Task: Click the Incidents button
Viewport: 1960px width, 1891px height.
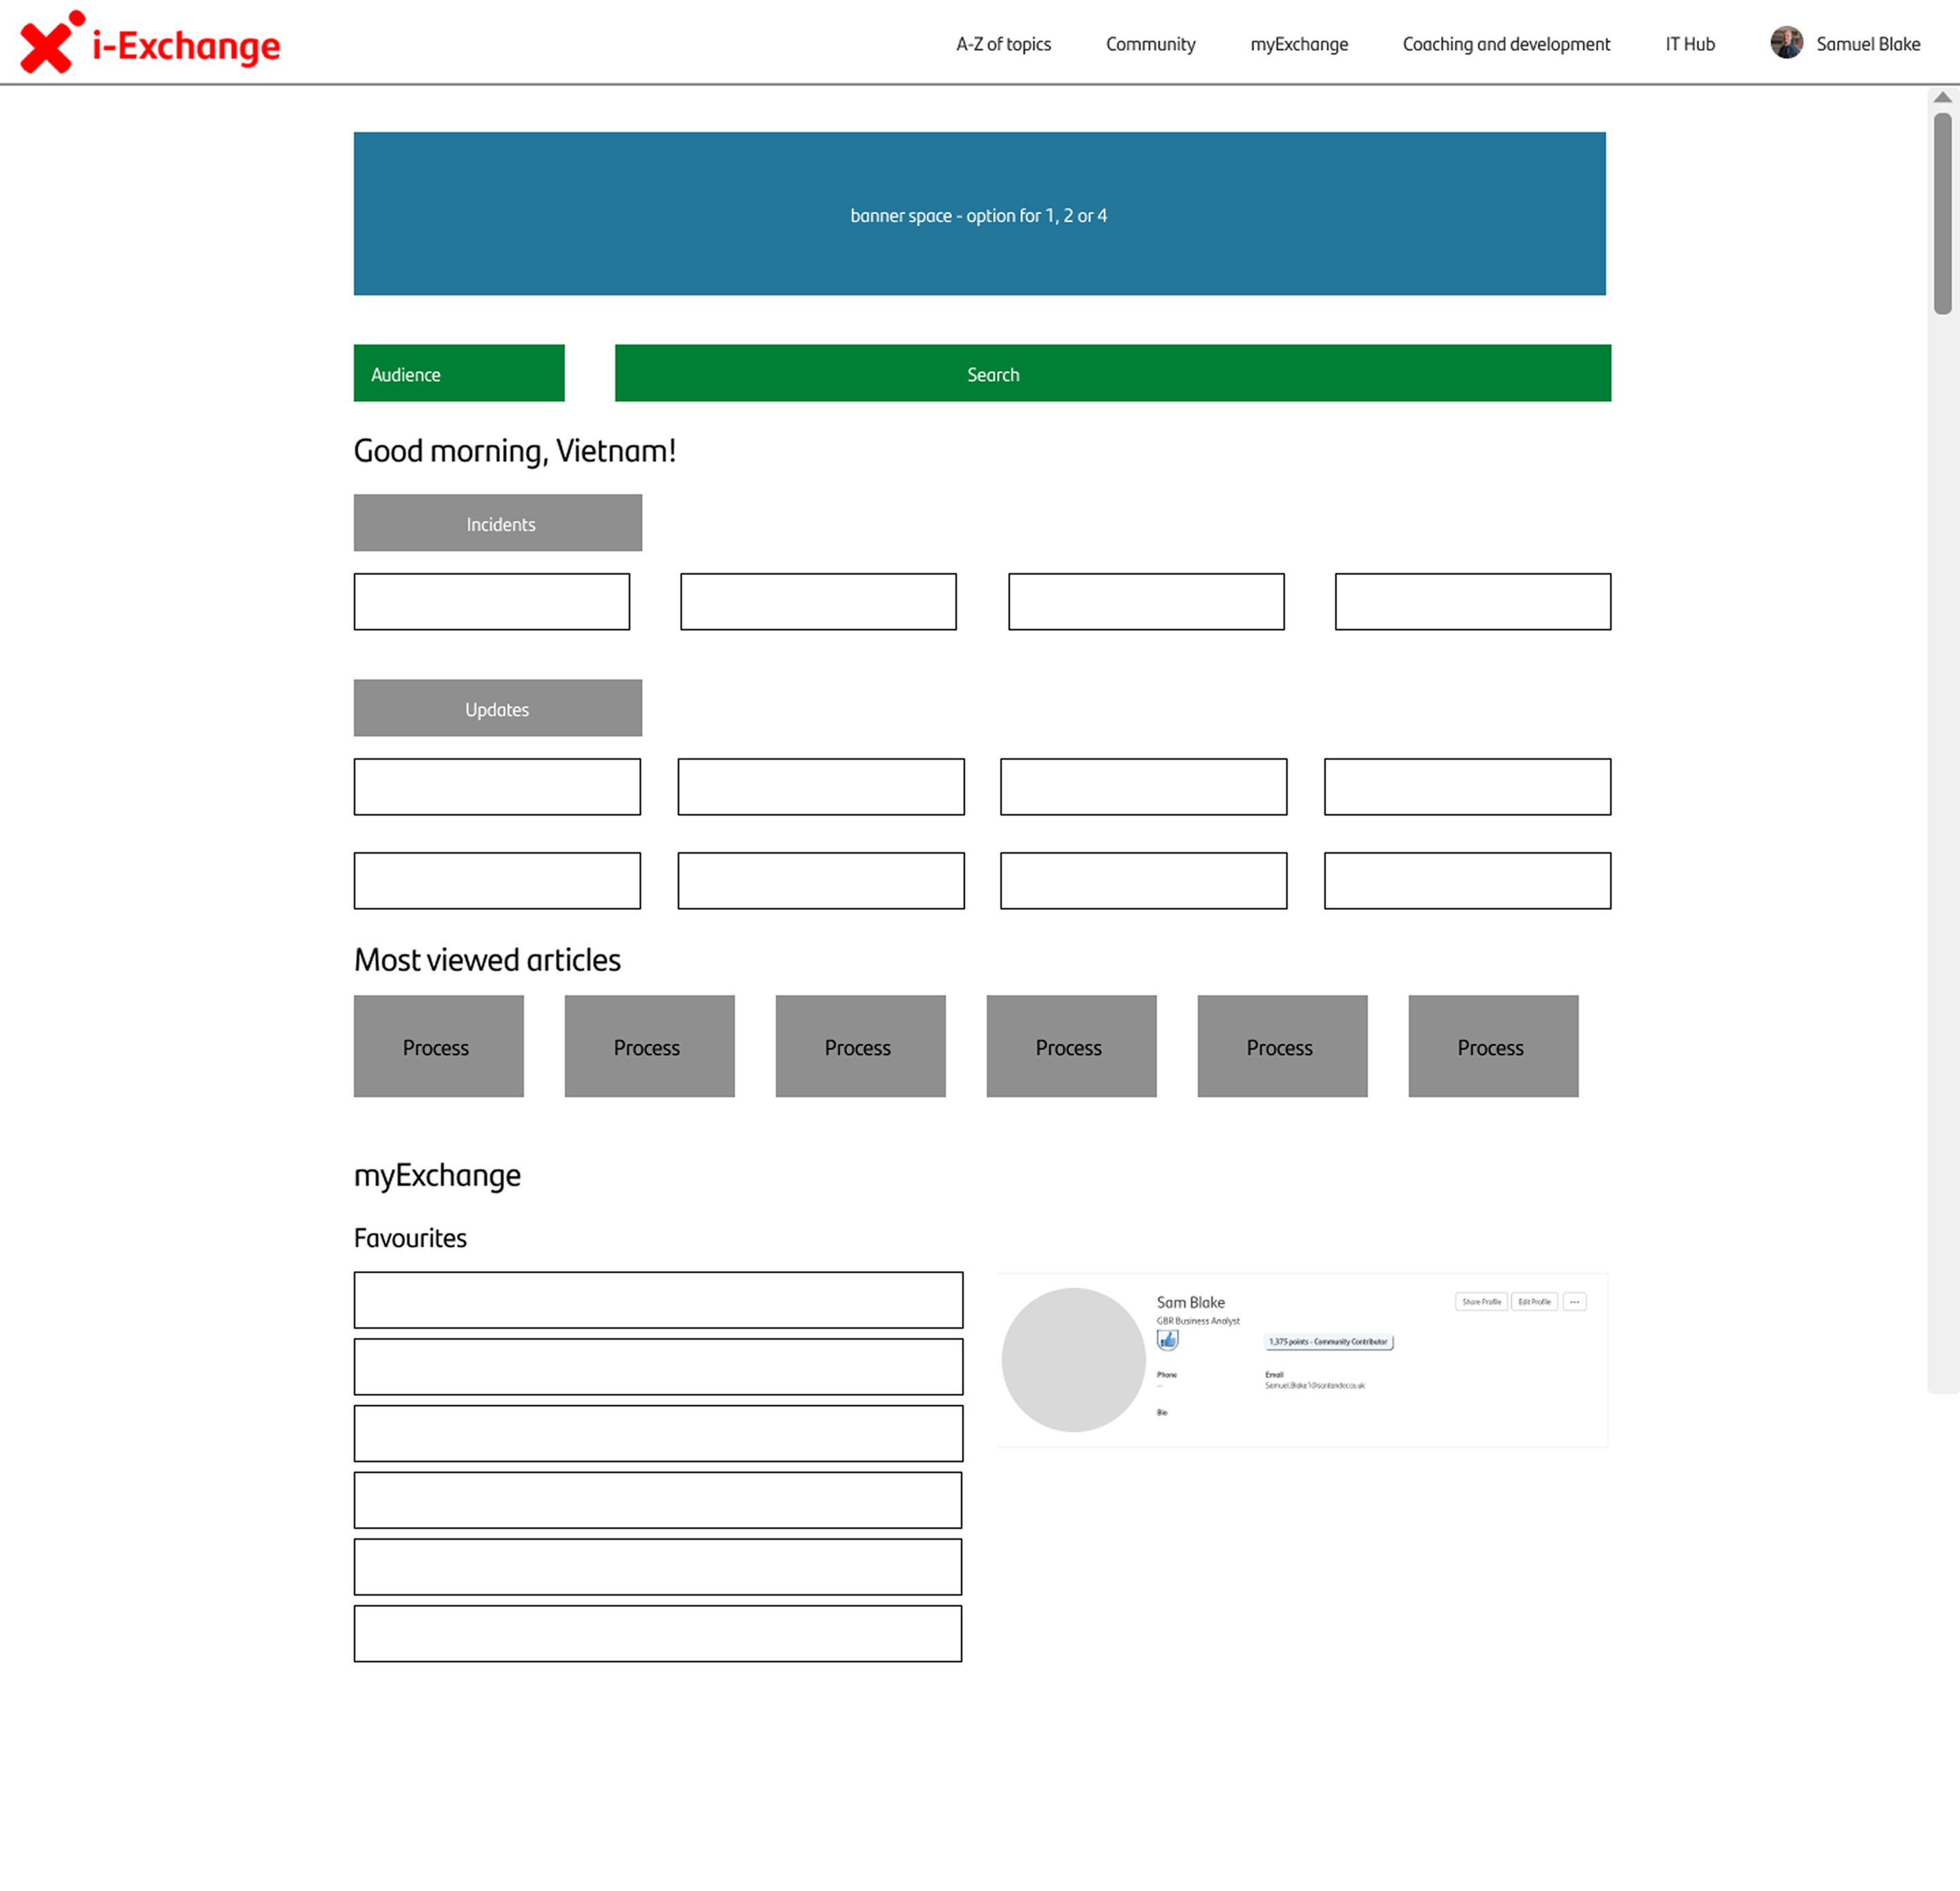Action: point(498,523)
